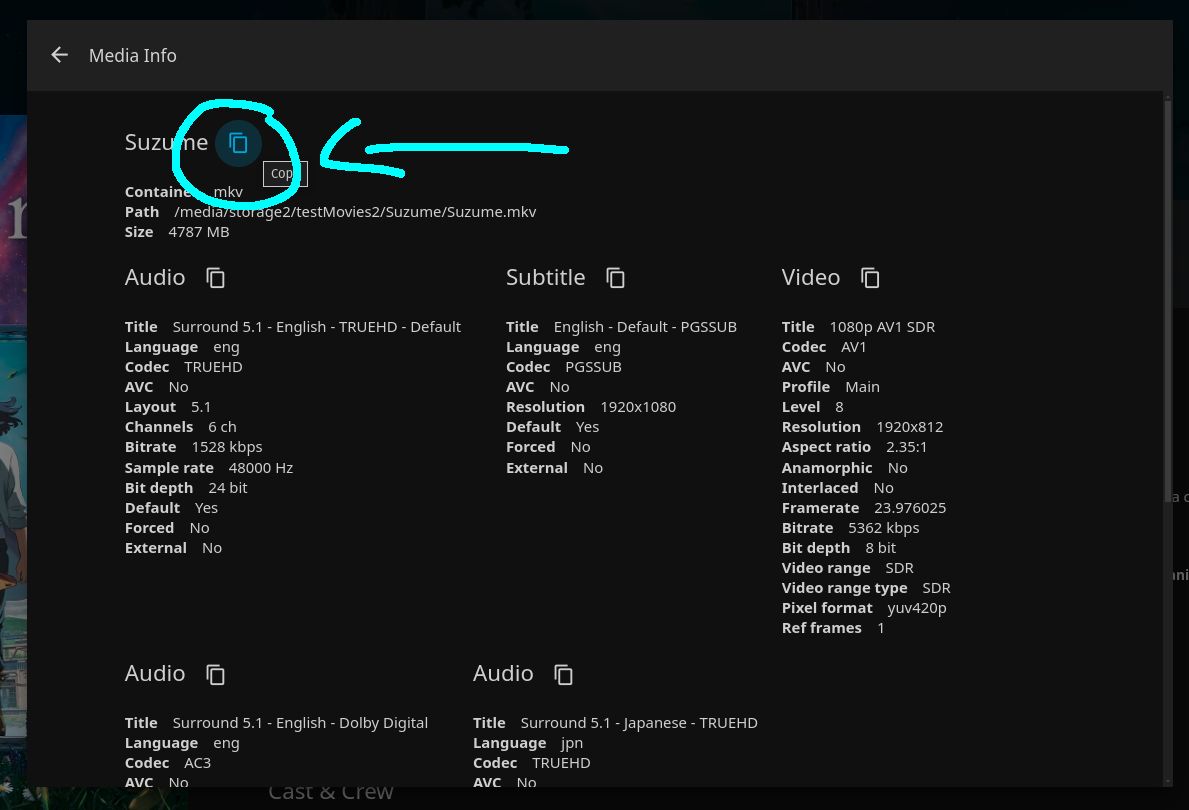Image resolution: width=1189 pixels, height=810 pixels.
Task: Copy the English TRUEHD Audio stream info
Action: tap(216, 278)
